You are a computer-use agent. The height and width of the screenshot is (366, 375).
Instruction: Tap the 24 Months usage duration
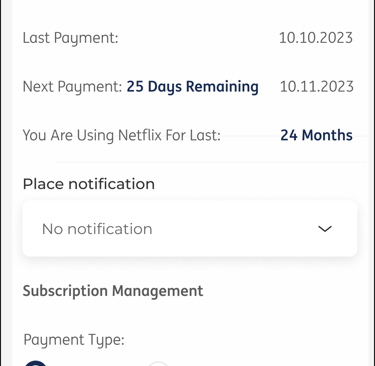point(316,135)
